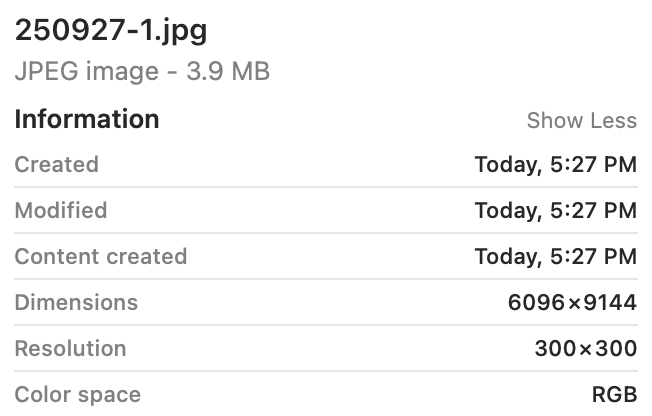The height and width of the screenshot is (416, 652).
Task: Select the file name 250927-1.jpg
Action: (111, 30)
